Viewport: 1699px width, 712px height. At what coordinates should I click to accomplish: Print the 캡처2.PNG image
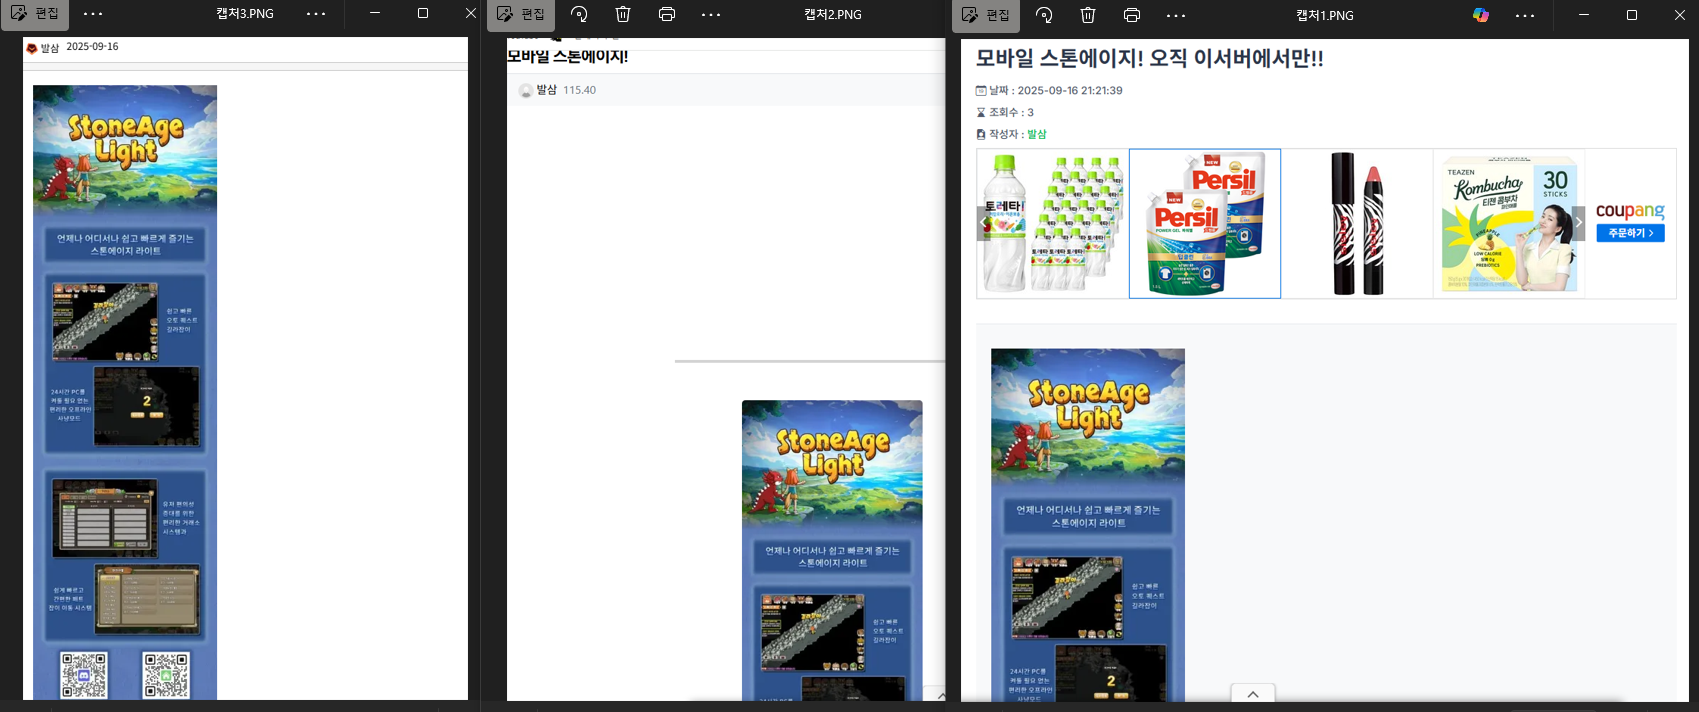(x=667, y=14)
